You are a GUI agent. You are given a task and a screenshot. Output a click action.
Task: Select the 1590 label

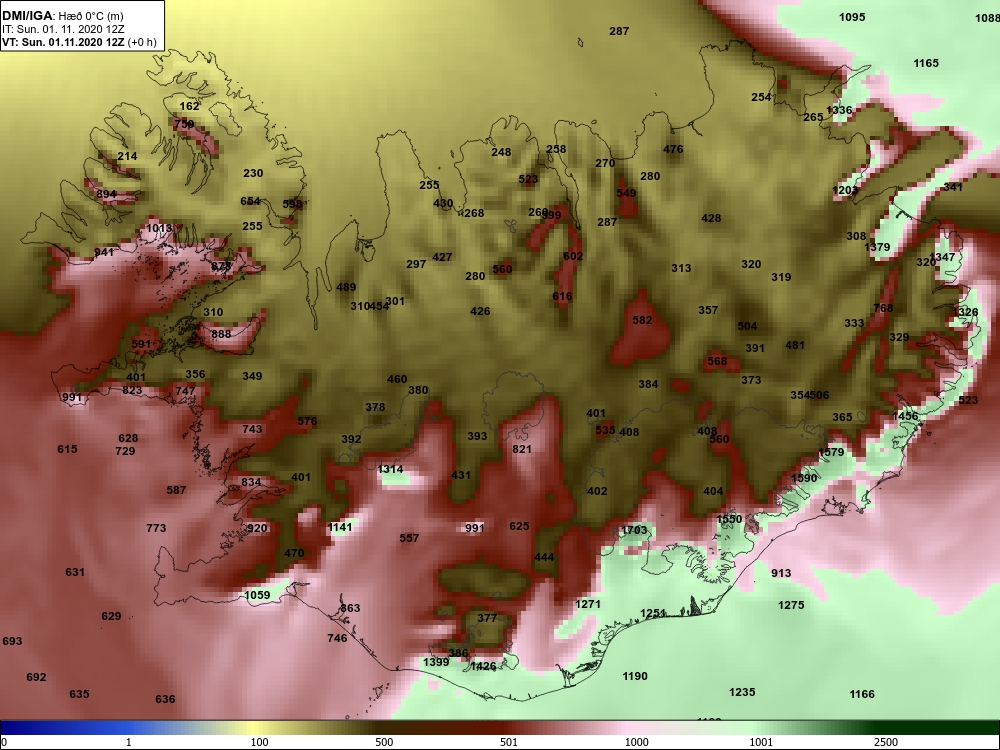[804, 478]
